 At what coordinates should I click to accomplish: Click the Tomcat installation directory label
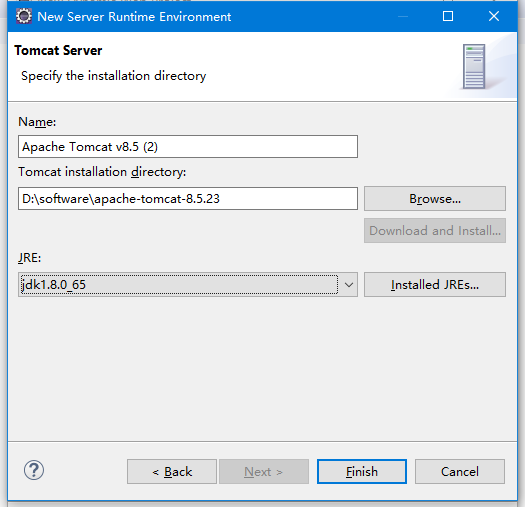[102, 172]
